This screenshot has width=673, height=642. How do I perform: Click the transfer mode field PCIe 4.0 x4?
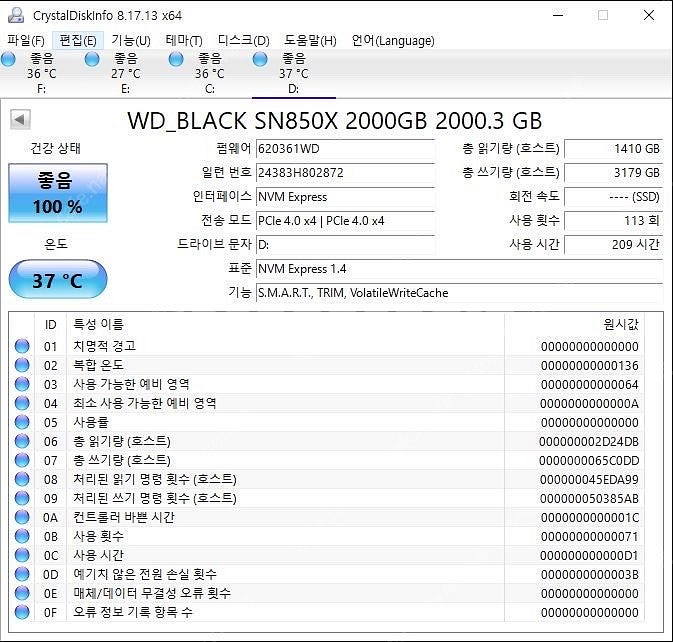[345, 221]
